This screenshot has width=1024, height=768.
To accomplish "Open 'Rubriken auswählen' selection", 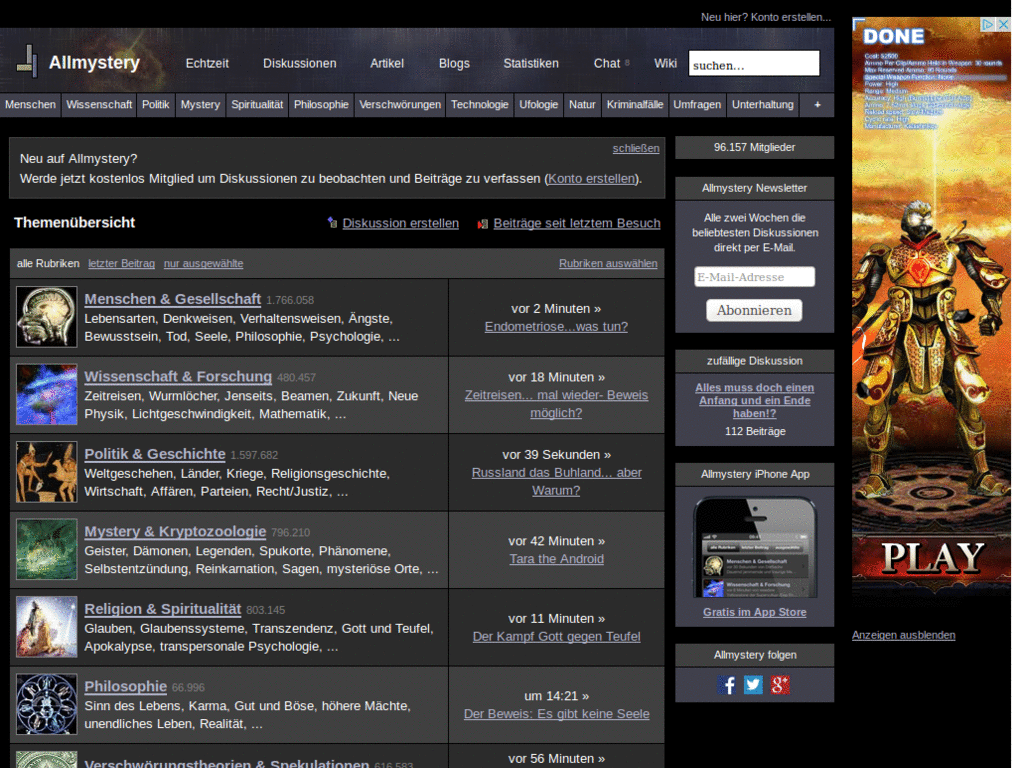I will coord(608,264).
